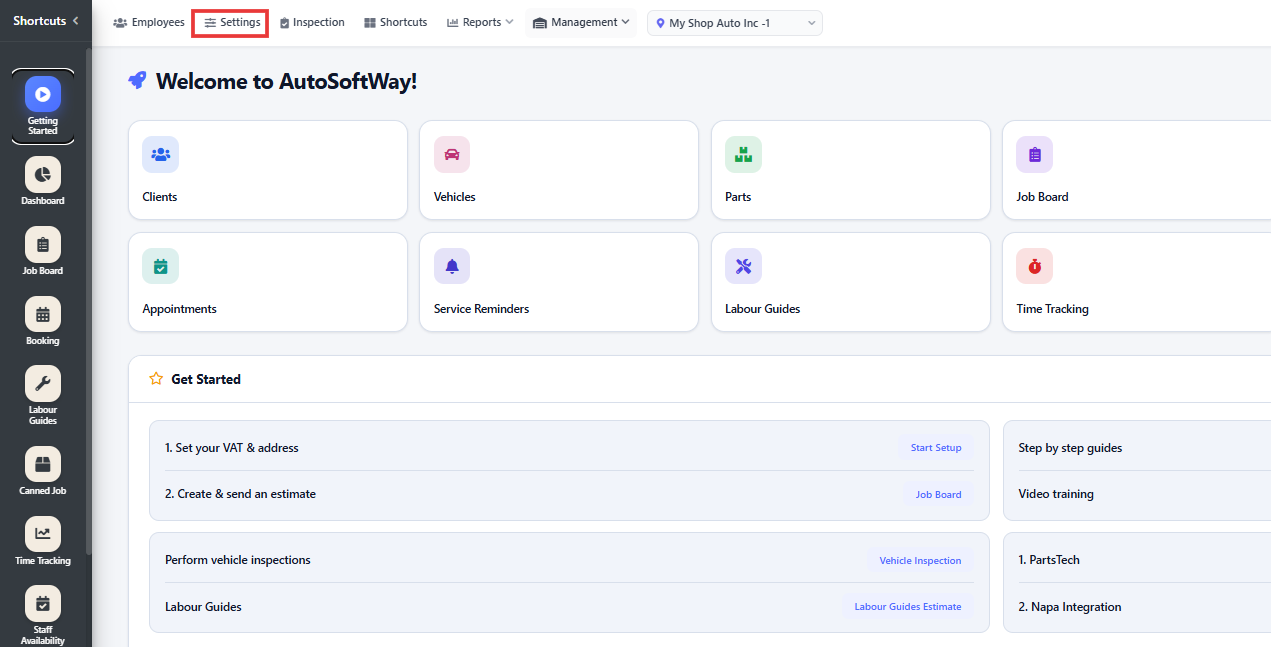Click the star icon next to Get Started
This screenshot has height=647, width=1271.
(x=156, y=379)
